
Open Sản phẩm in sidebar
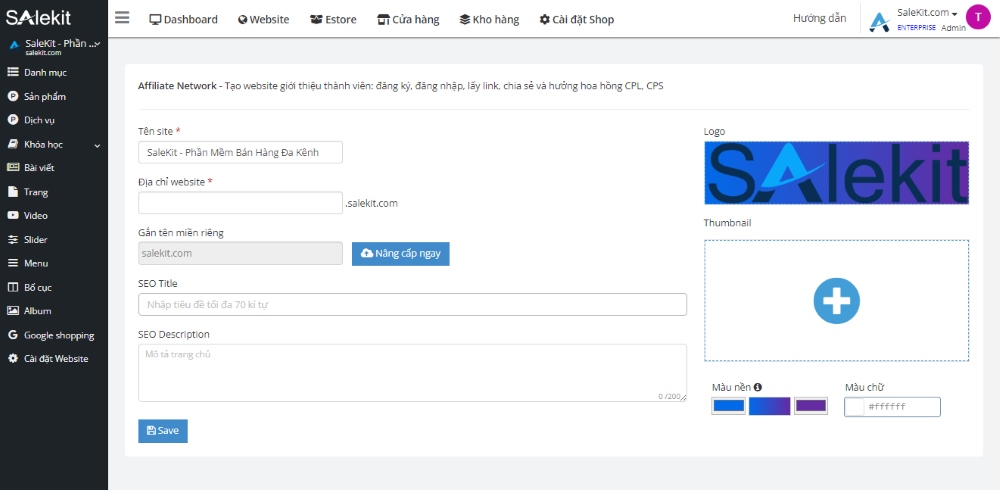(x=45, y=97)
